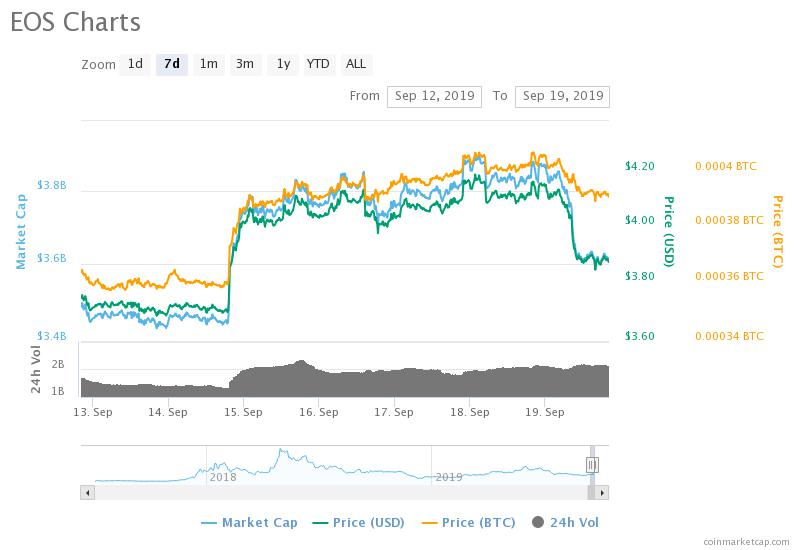This screenshot has width=800, height=550.
Task: Click the 24h Vol axis title
Action: [x=35, y=369]
